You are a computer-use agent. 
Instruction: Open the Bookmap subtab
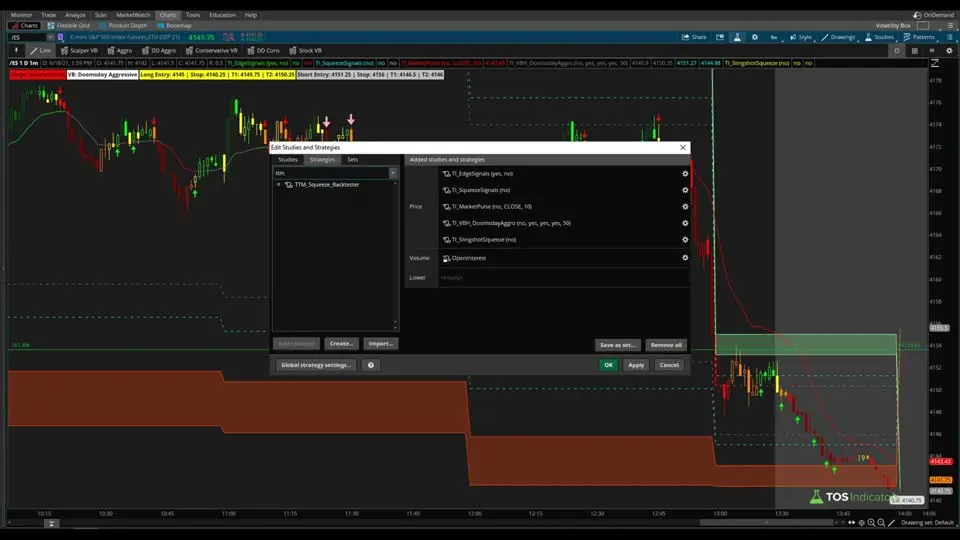pos(174,26)
